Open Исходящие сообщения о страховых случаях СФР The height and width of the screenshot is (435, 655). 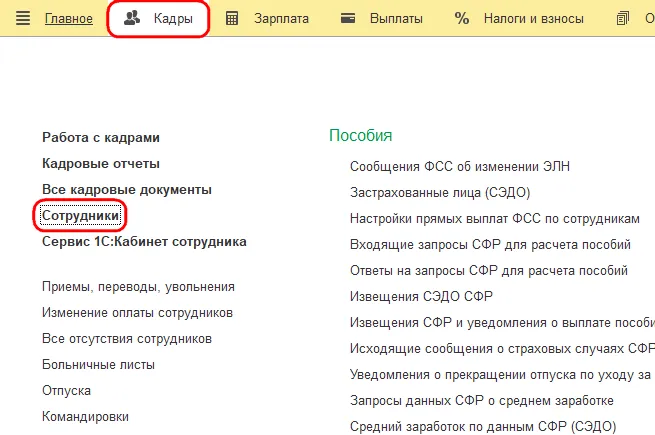(502, 349)
